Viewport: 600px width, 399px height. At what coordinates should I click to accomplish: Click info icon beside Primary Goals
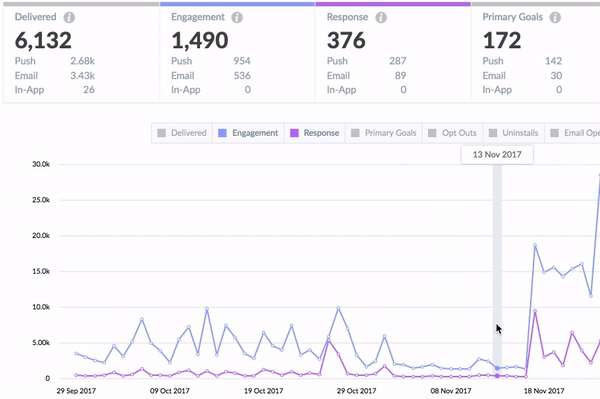555,17
